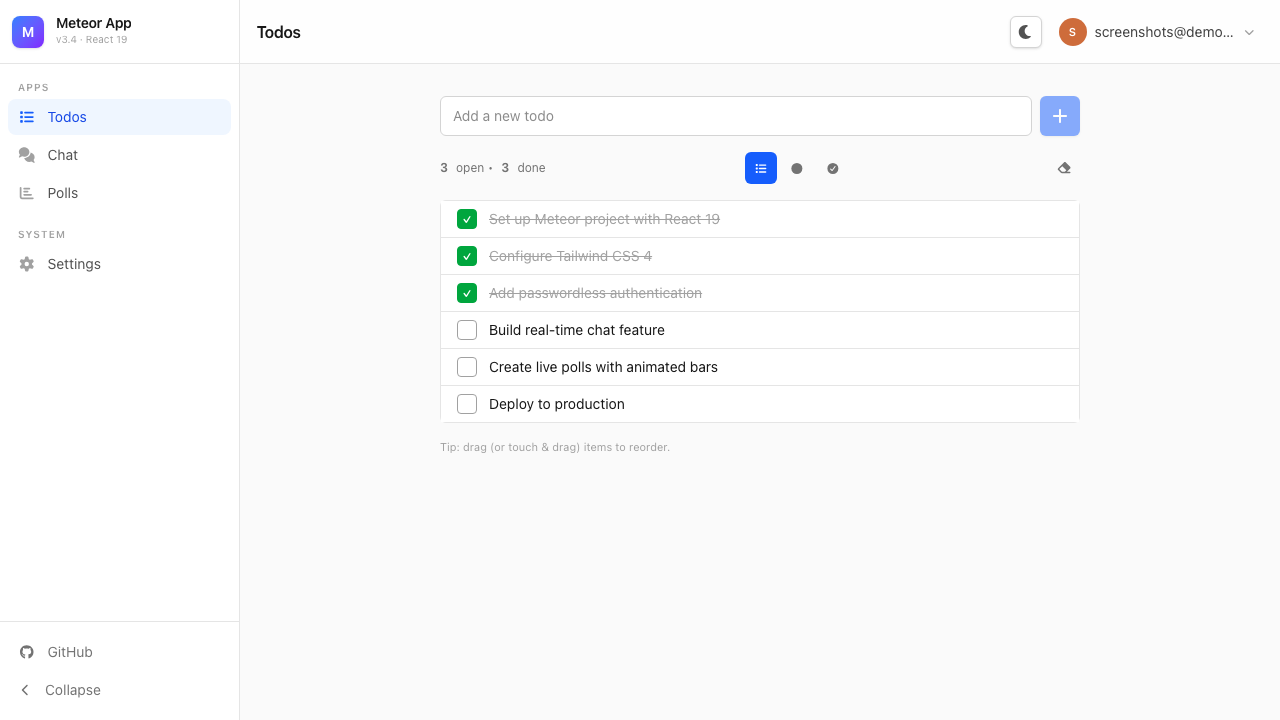Open Settings from the sidebar
Image resolution: width=1280 pixels, height=720 pixels.
point(73,264)
